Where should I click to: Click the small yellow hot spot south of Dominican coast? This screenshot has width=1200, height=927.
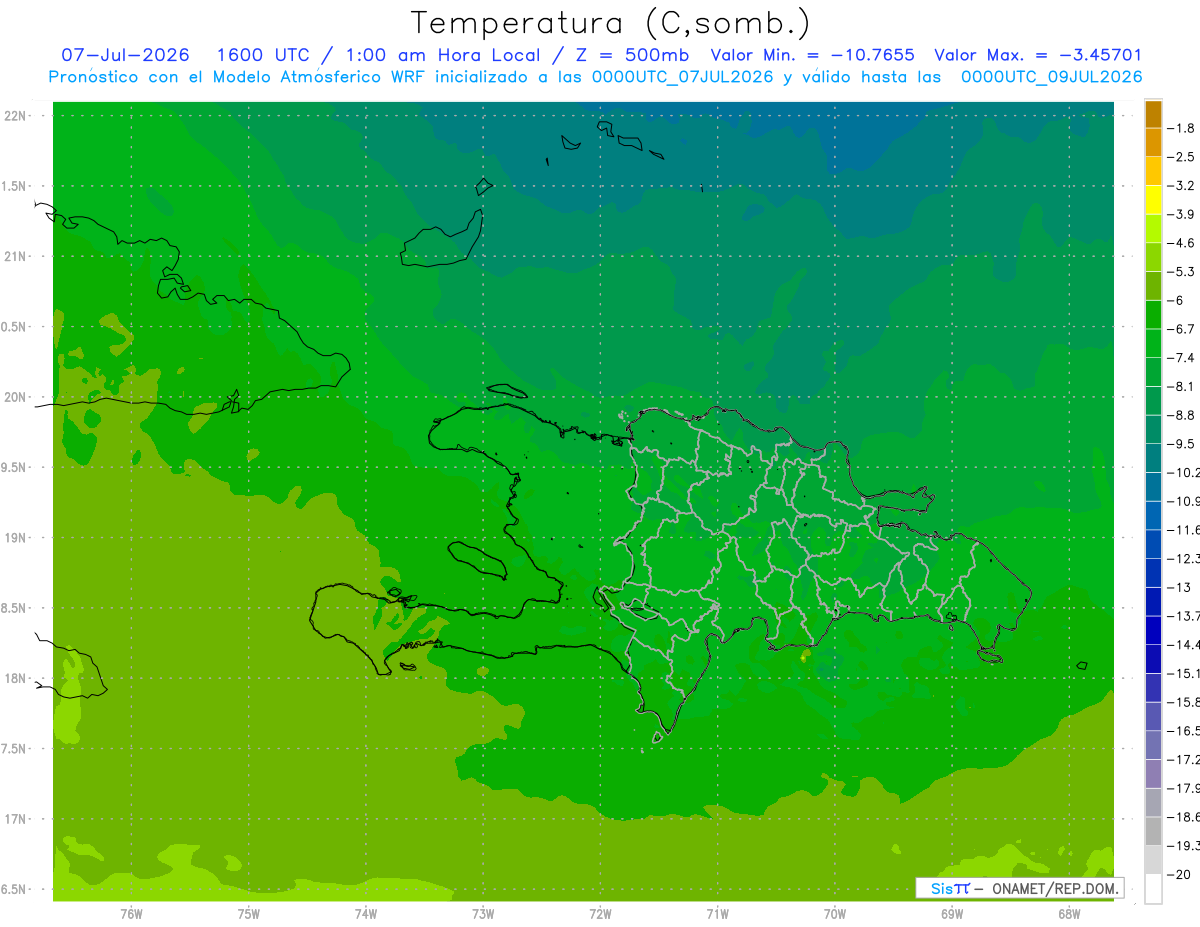(x=805, y=657)
